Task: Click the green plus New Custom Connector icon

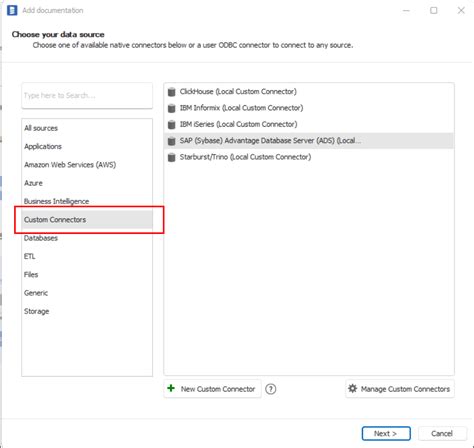Action: tap(171, 388)
